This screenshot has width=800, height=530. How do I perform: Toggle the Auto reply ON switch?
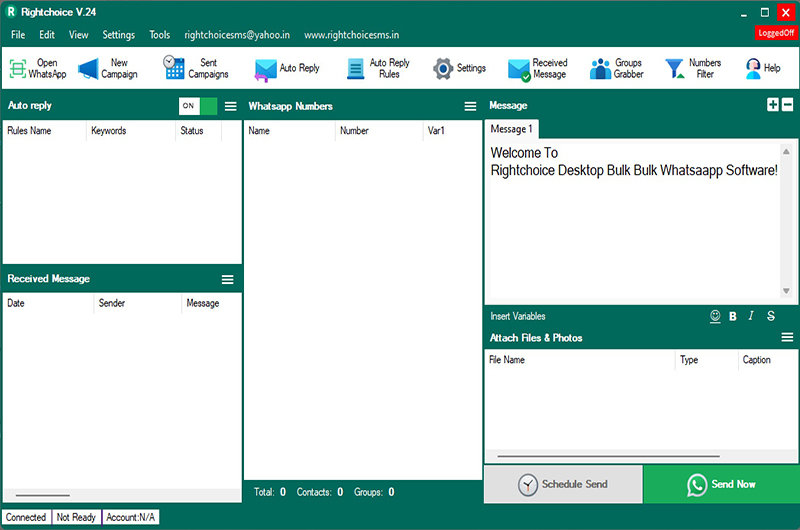197,106
